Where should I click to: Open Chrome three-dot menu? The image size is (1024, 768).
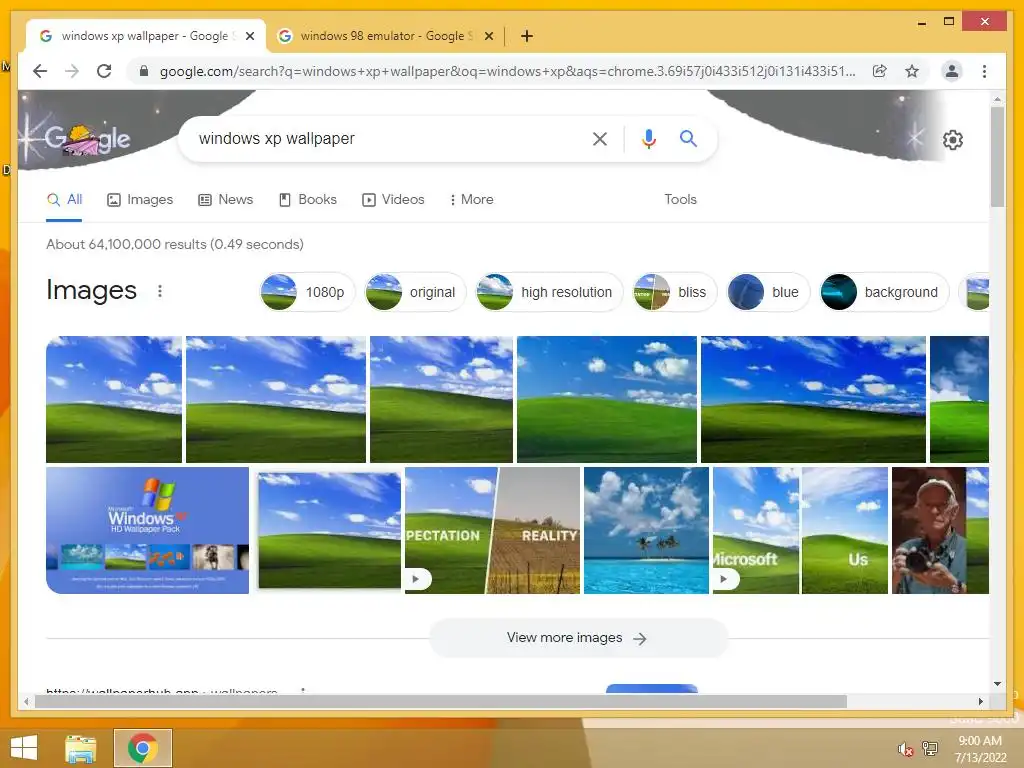pos(984,71)
